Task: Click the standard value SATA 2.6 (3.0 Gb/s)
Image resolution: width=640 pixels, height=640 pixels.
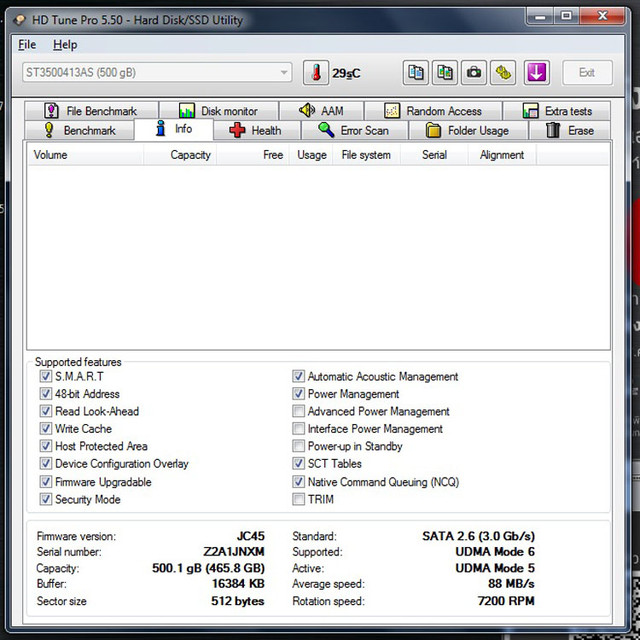Action: pos(478,536)
